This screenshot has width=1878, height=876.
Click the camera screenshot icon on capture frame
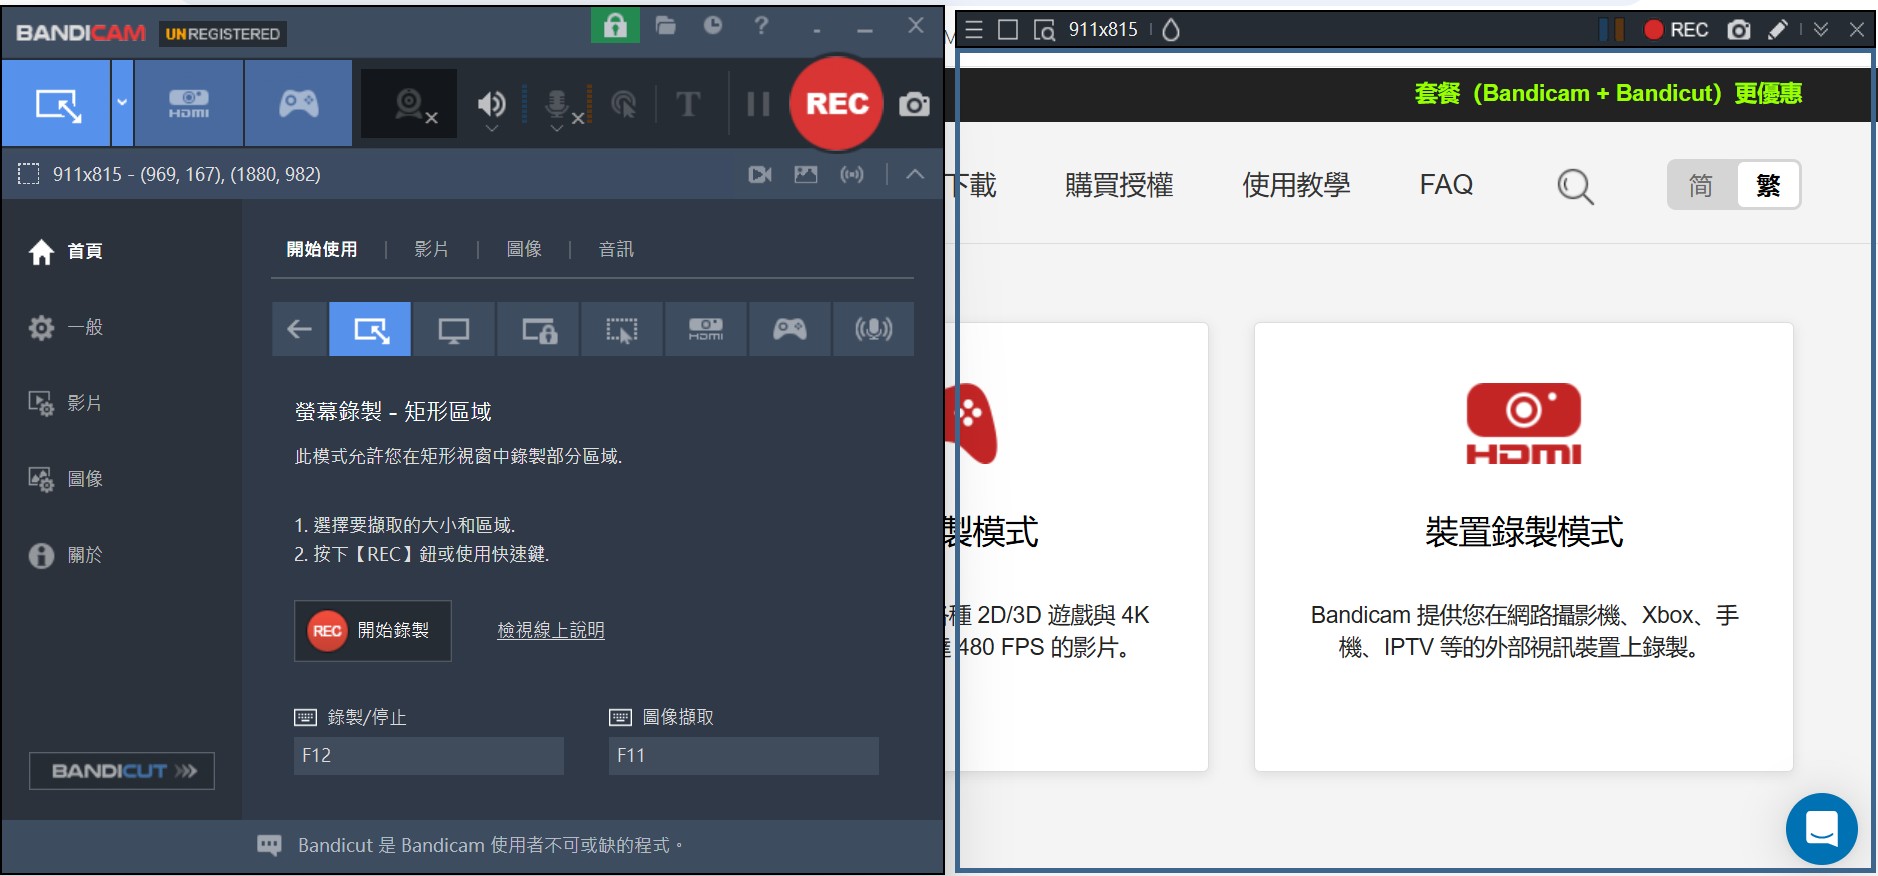click(x=1739, y=30)
